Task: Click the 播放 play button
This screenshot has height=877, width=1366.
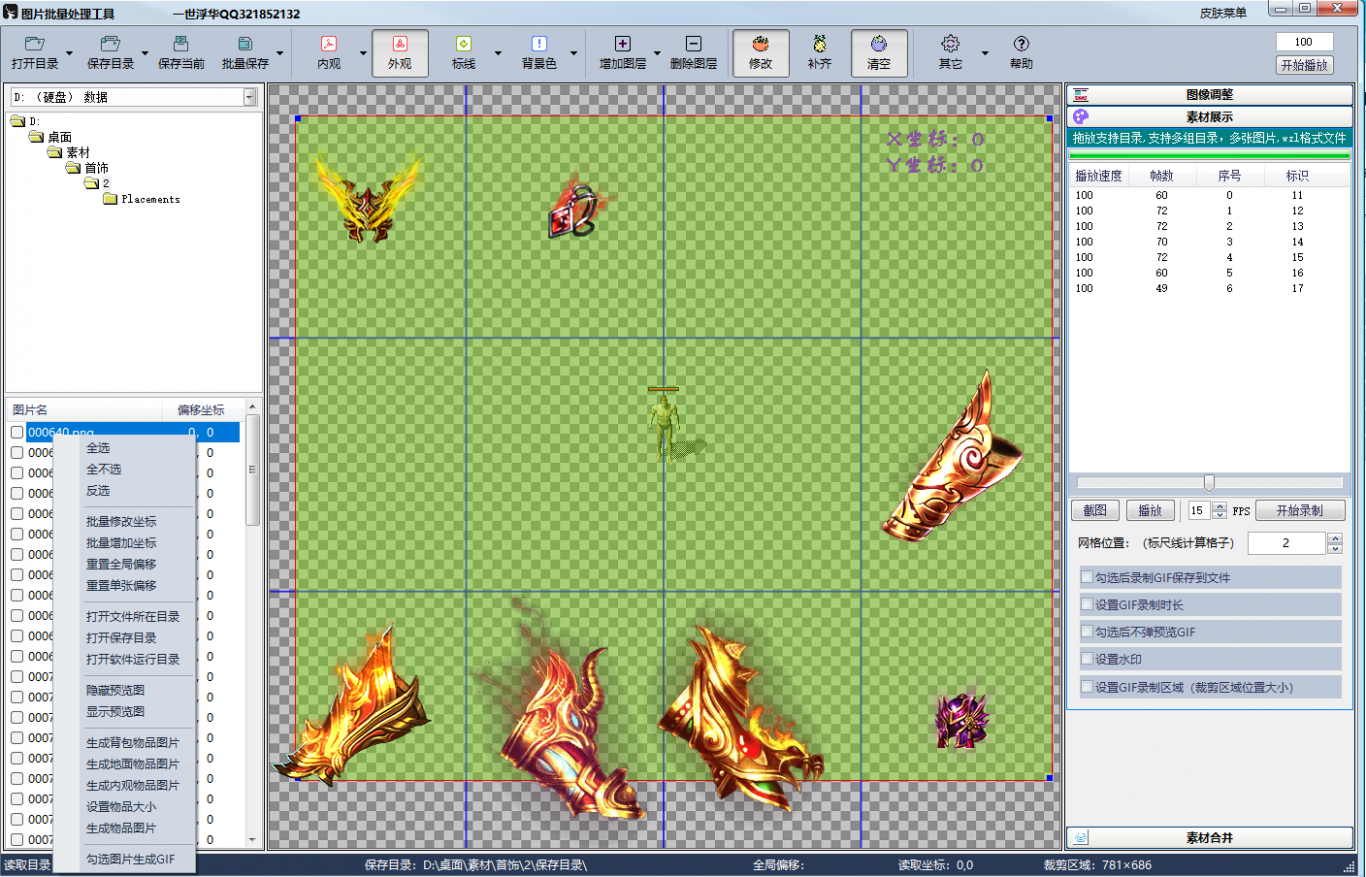Action: pos(1150,510)
